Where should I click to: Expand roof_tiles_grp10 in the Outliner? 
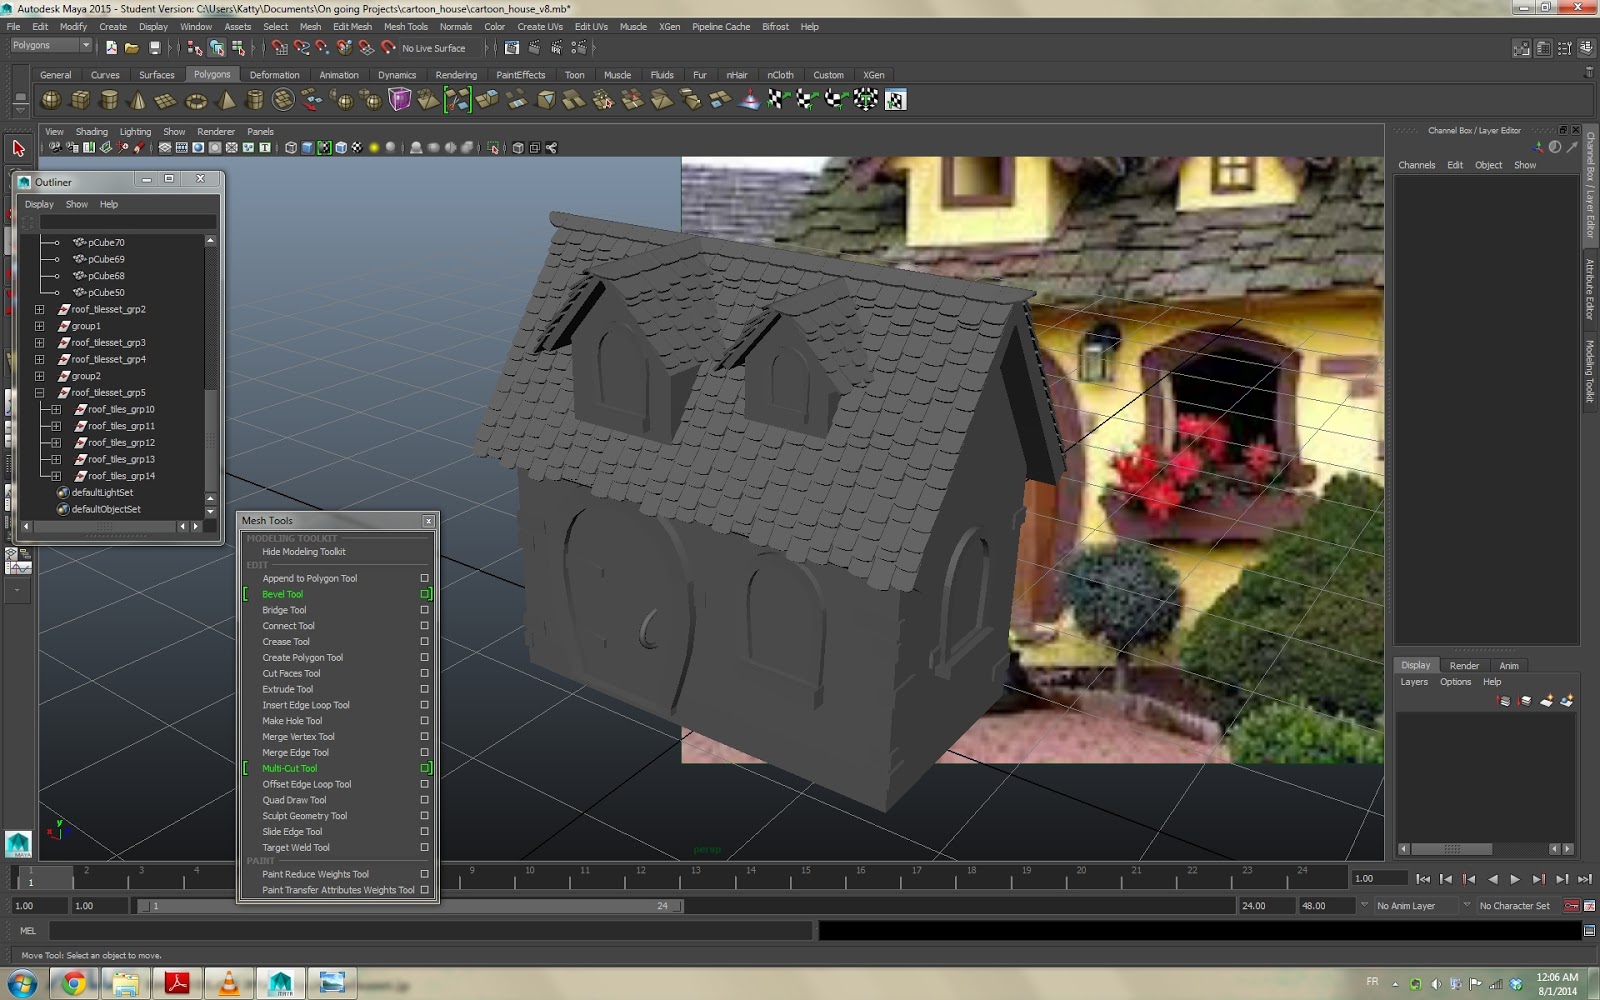[56, 409]
